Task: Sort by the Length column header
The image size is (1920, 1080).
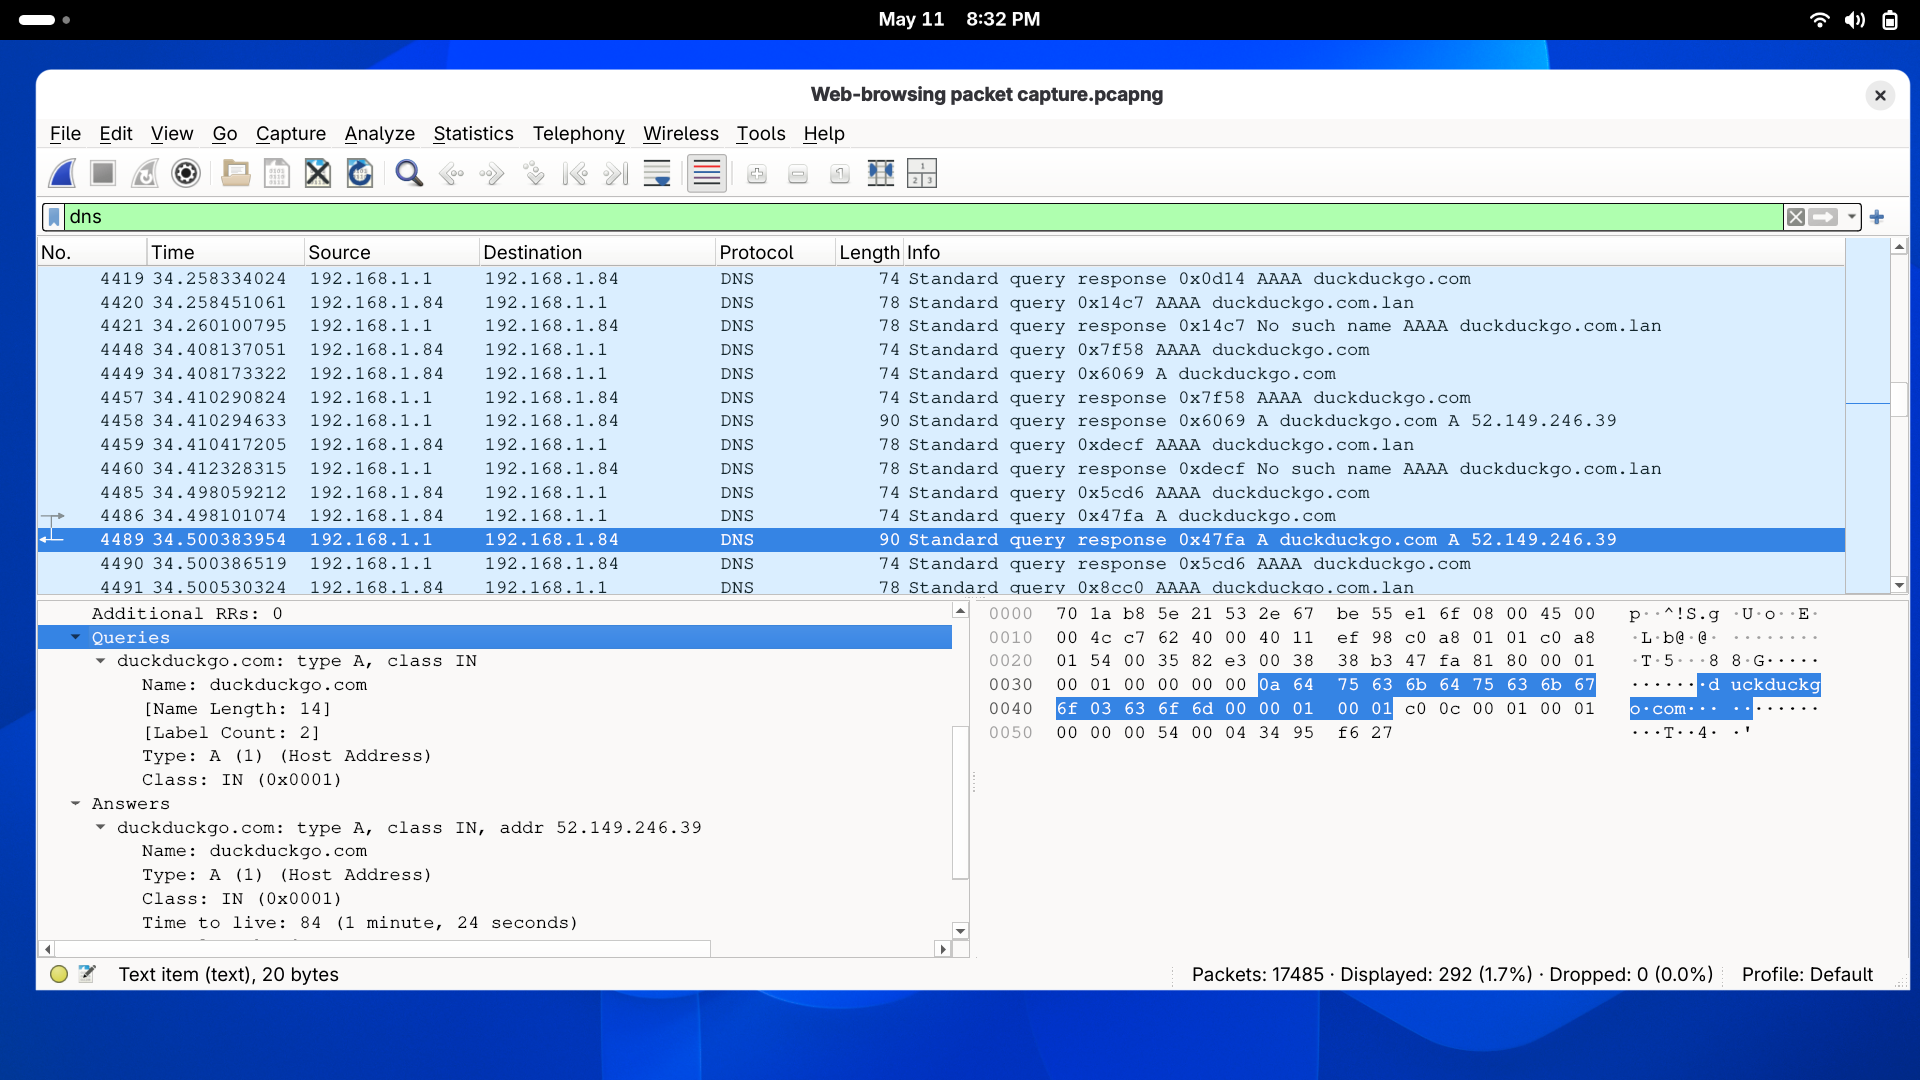Action: pyautogui.click(x=869, y=252)
